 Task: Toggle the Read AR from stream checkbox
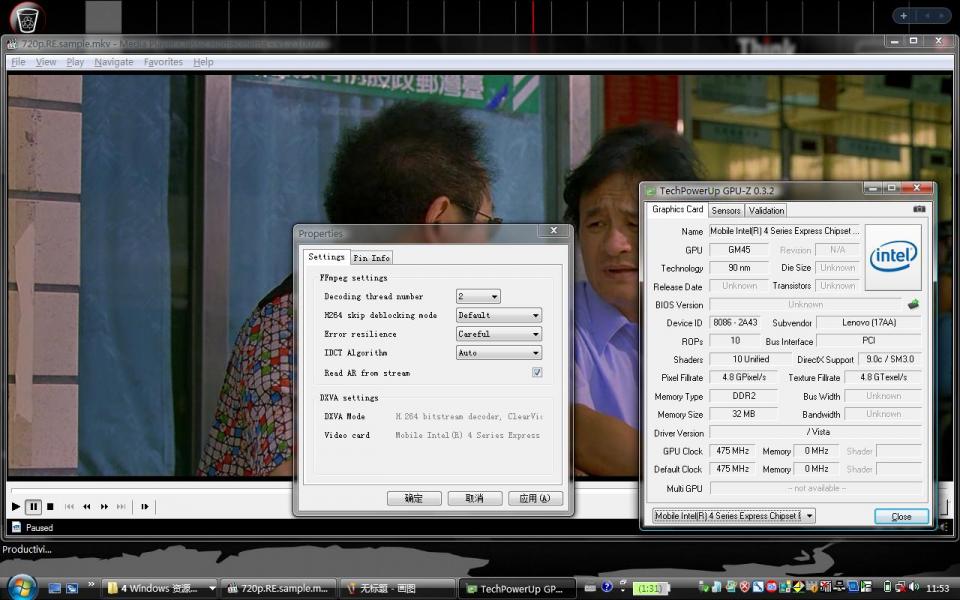(537, 373)
